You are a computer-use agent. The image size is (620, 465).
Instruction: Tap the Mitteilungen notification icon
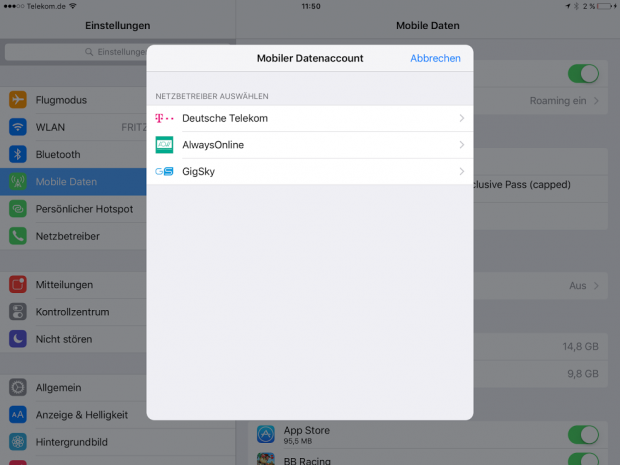pyautogui.click(x=18, y=285)
